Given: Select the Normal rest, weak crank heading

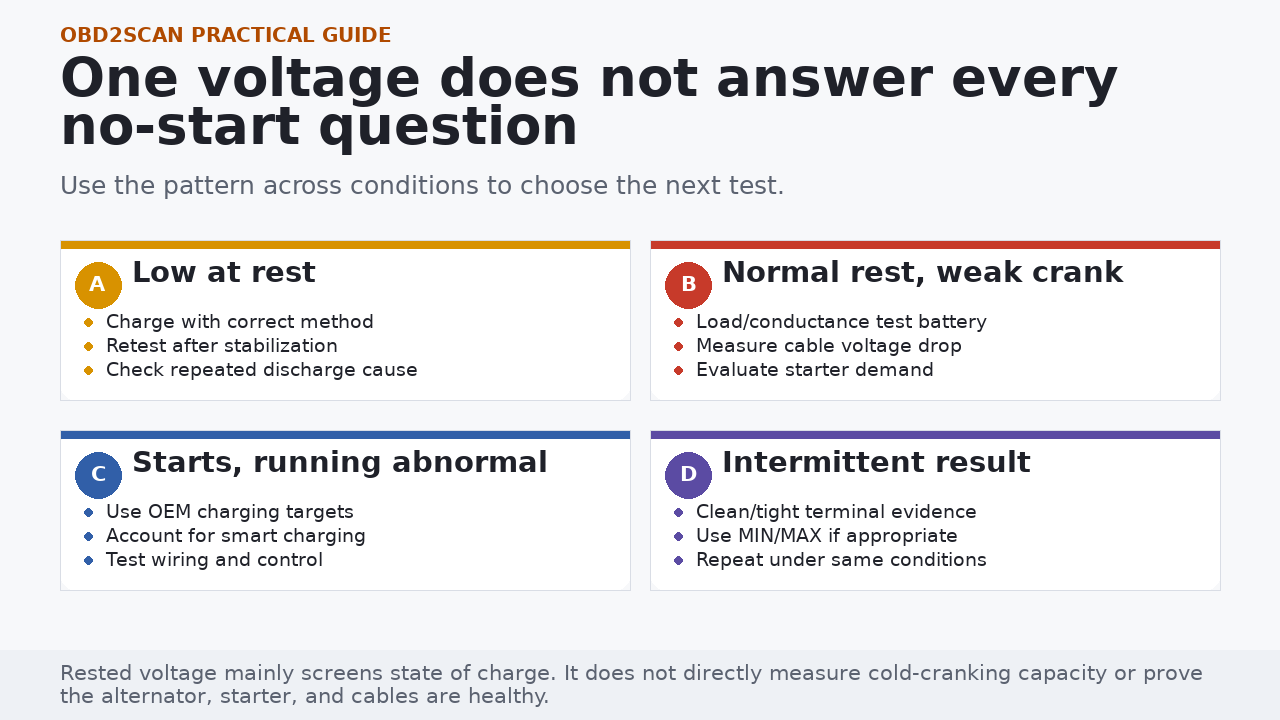Looking at the screenshot, I should [922, 272].
